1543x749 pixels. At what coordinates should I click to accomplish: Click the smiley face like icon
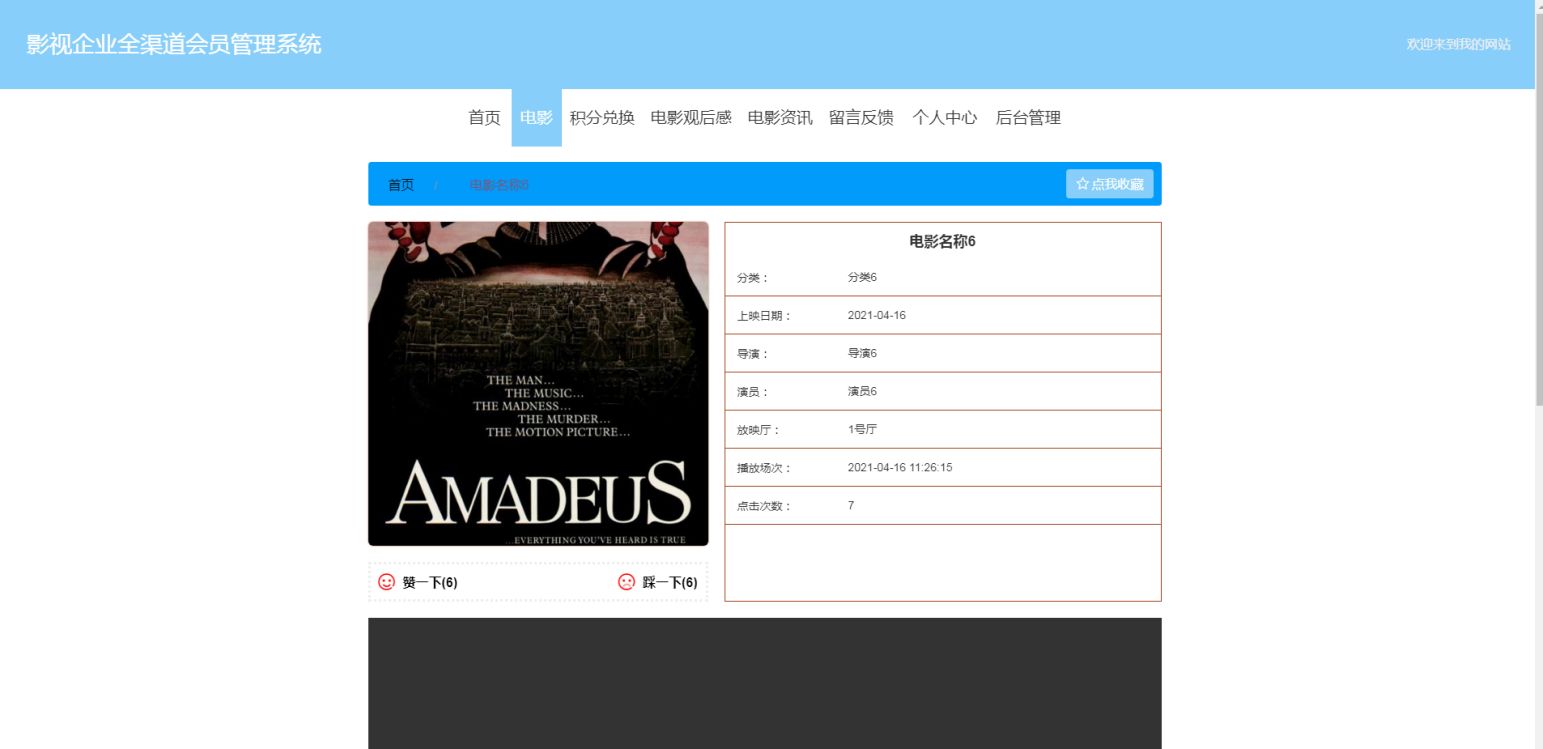[386, 582]
